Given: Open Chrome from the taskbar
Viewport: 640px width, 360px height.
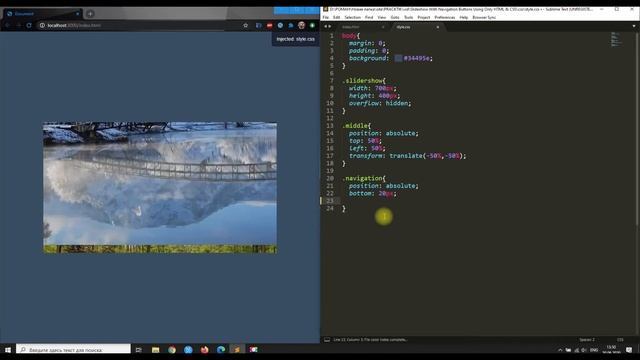Looking at the screenshot, I should click(x=172, y=350).
